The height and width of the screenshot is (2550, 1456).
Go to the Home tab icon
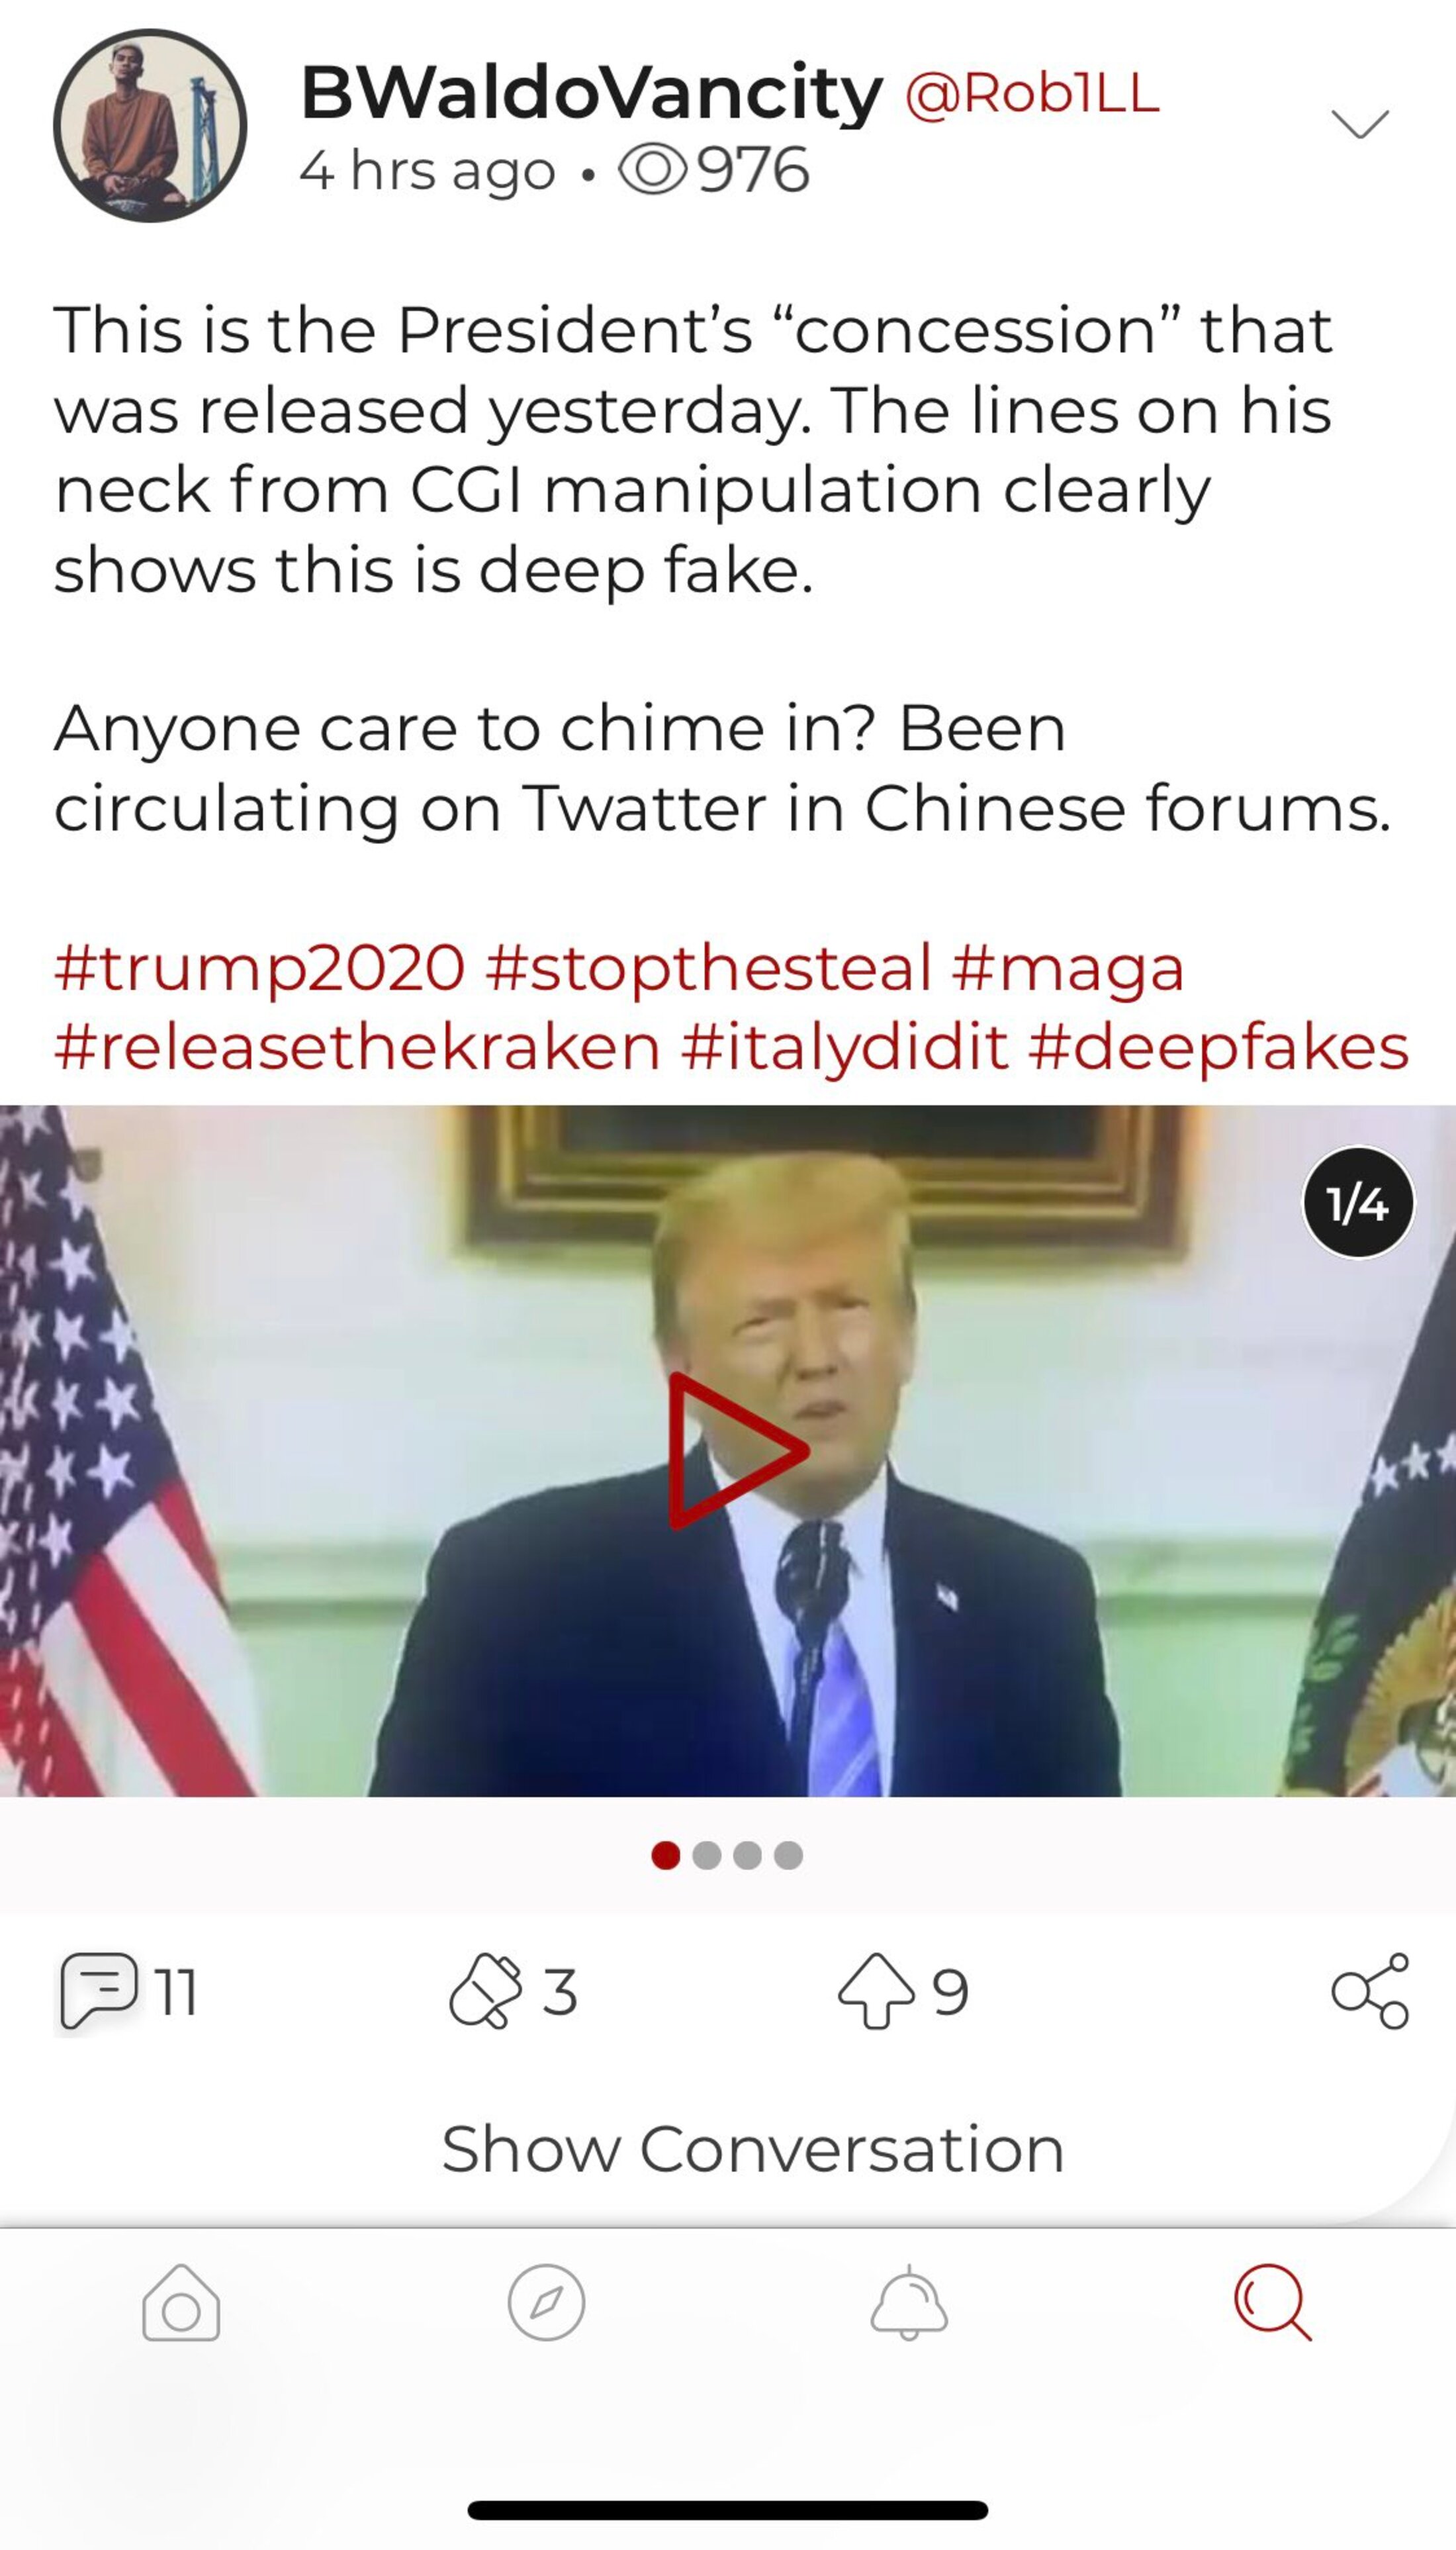click(x=181, y=2302)
